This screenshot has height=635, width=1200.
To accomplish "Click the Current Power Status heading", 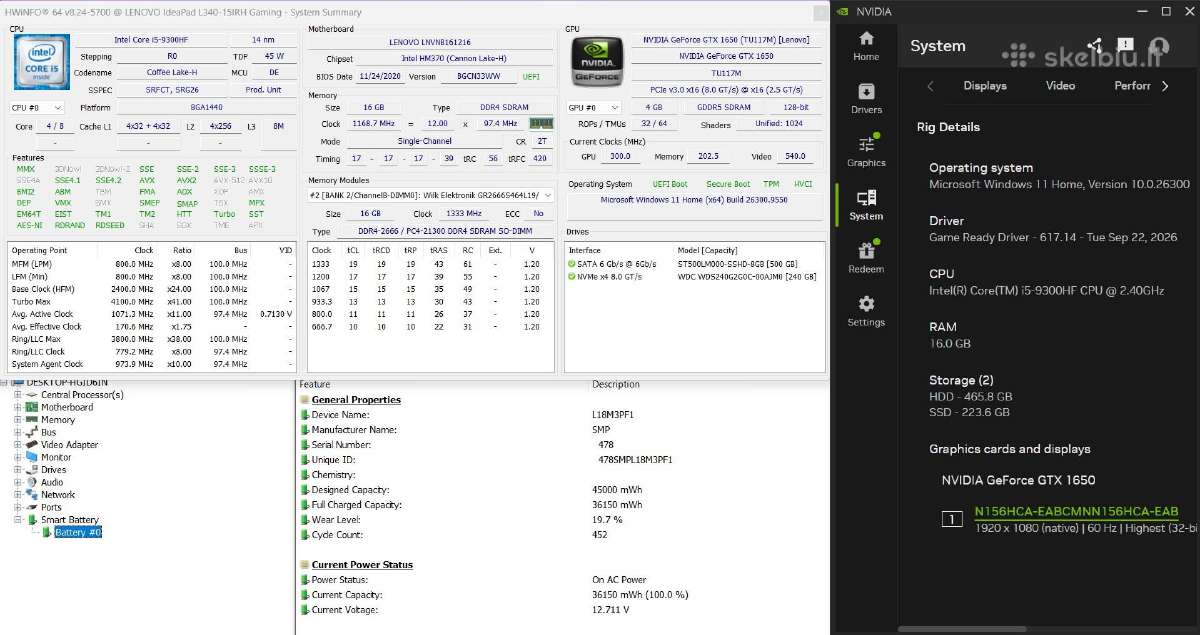I will [362, 565].
